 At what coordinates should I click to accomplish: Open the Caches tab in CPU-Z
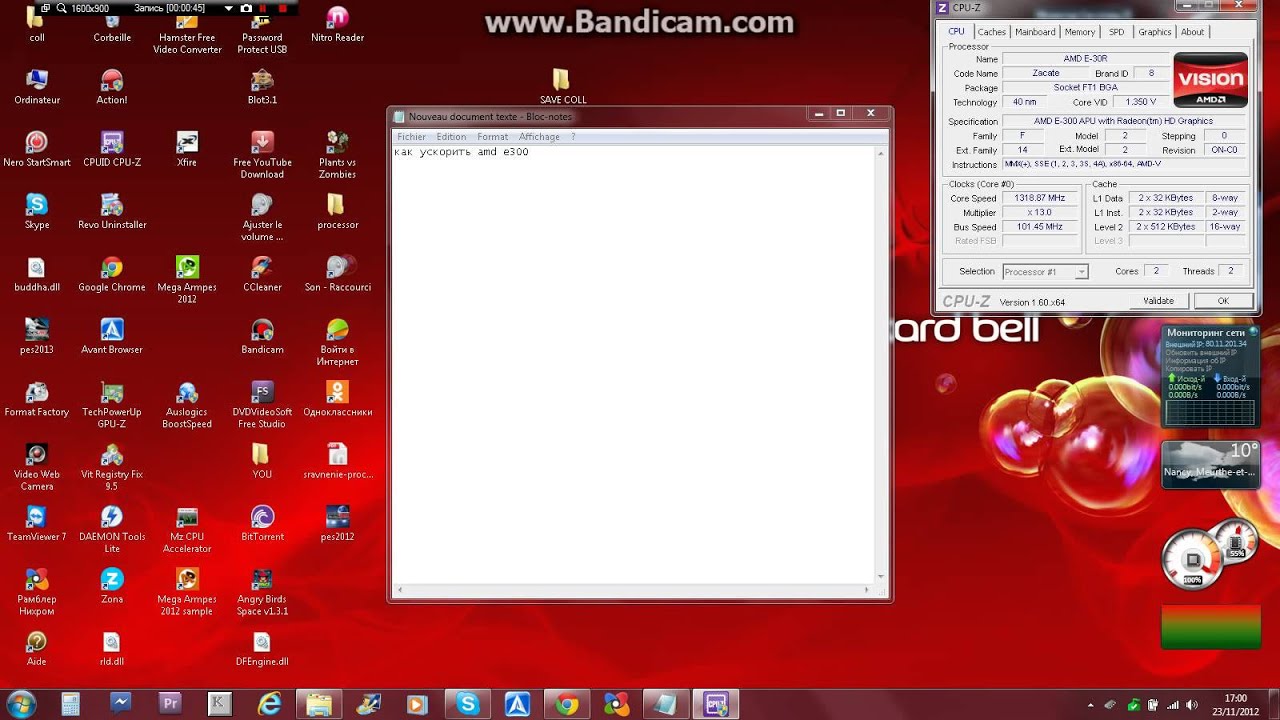pos(991,32)
